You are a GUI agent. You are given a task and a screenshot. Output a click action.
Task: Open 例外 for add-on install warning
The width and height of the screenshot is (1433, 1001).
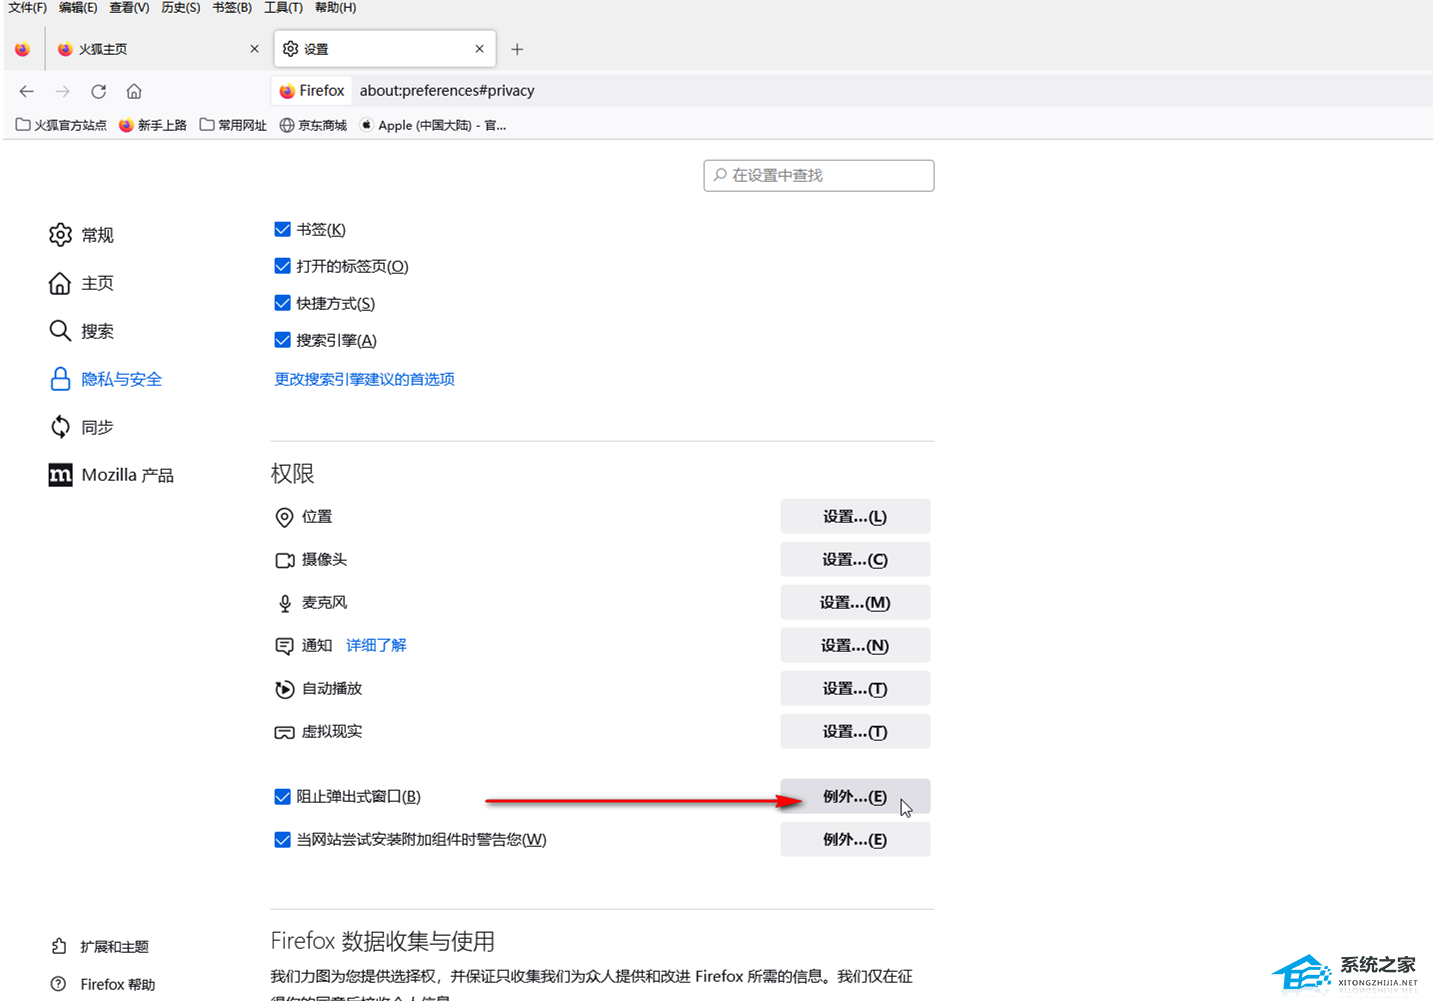point(855,839)
